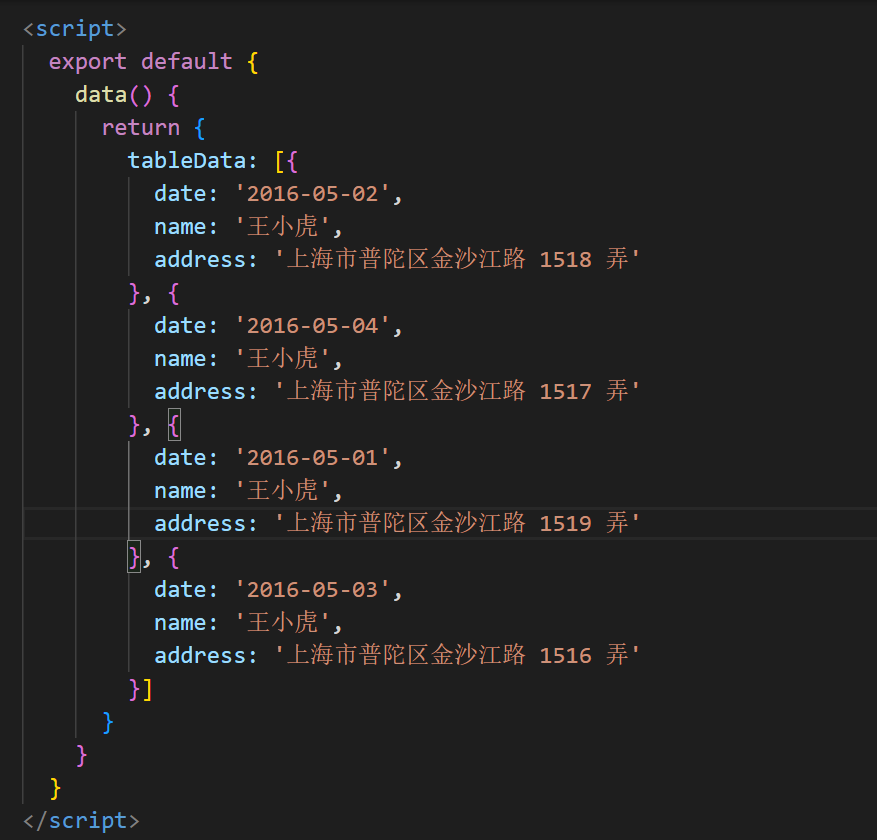
Task: Click the address number 1518
Action: tap(565, 260)
